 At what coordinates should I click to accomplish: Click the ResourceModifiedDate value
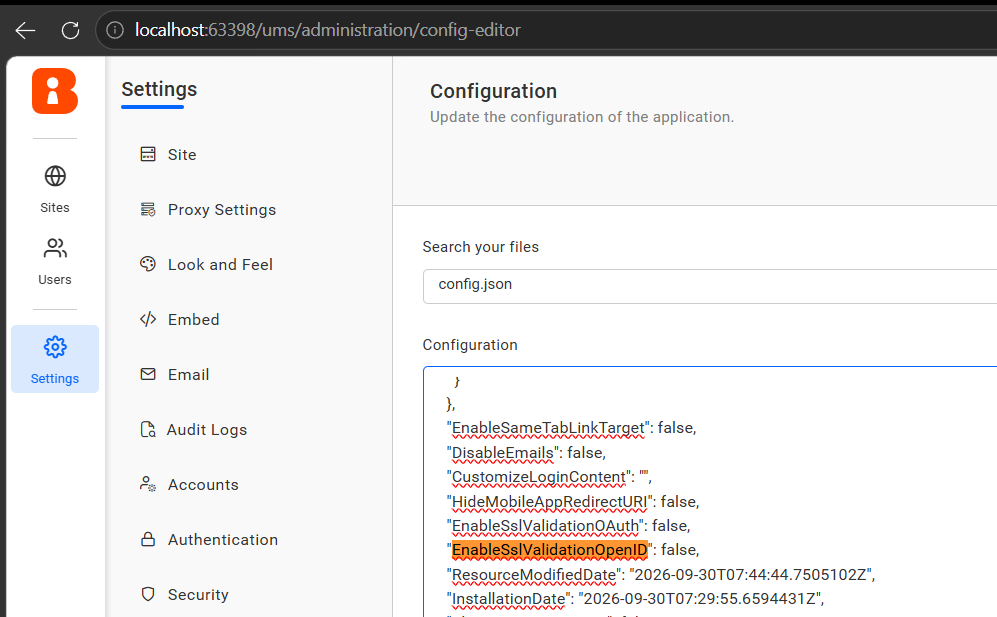coord(750,575)
